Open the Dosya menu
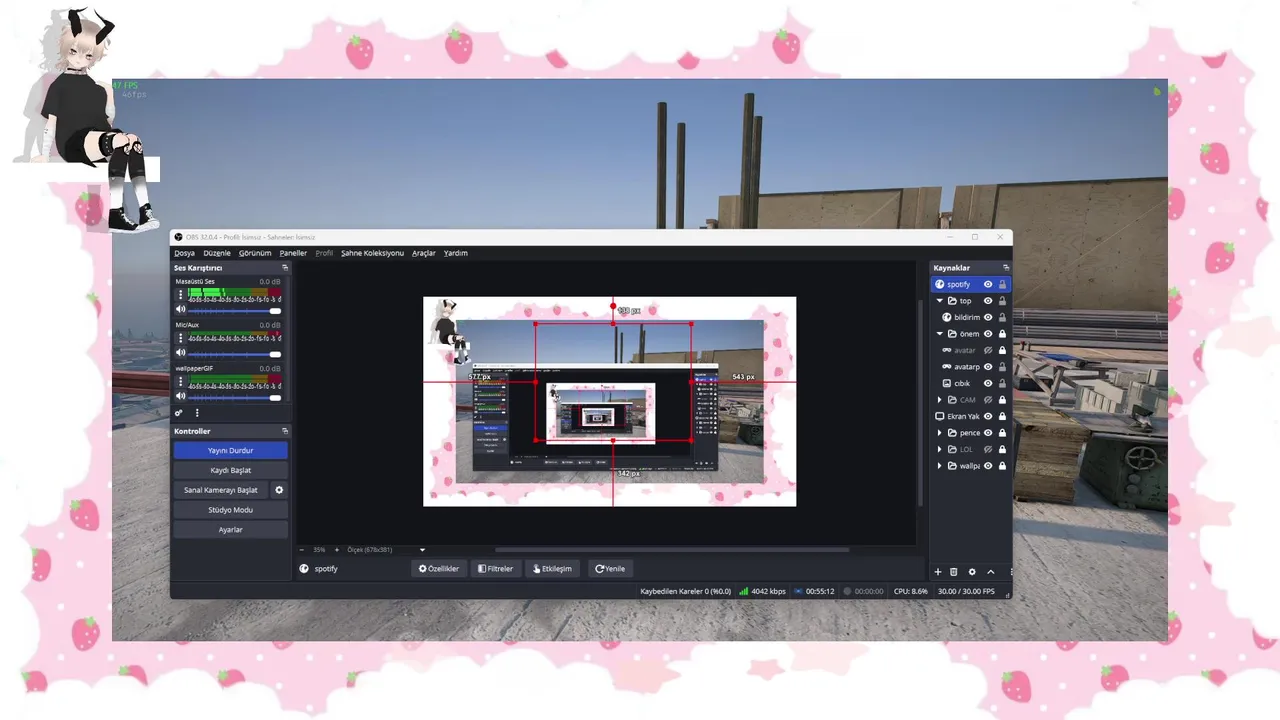 click(x=184, y=253)
